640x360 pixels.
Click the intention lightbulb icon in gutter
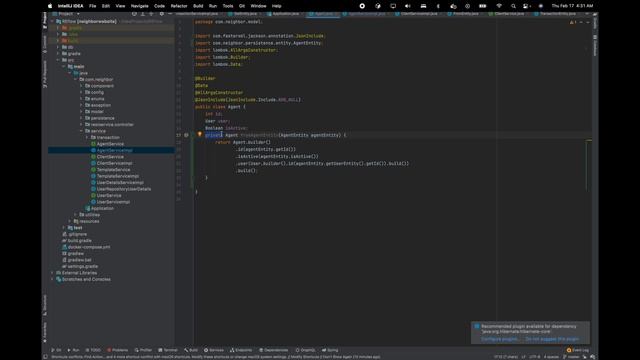[200, 134]
